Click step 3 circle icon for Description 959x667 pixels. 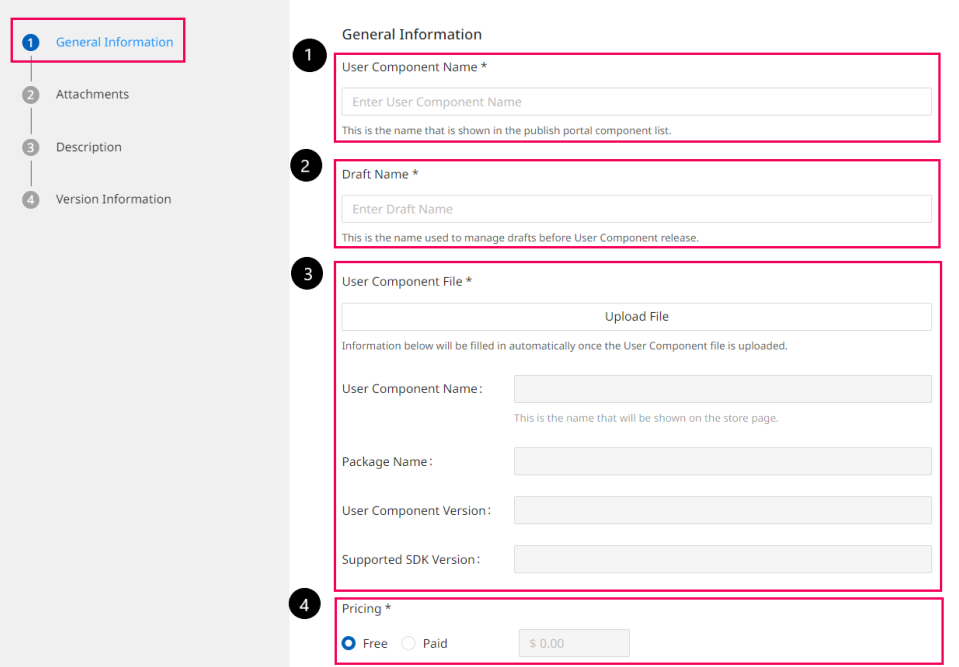click(31, 147)
